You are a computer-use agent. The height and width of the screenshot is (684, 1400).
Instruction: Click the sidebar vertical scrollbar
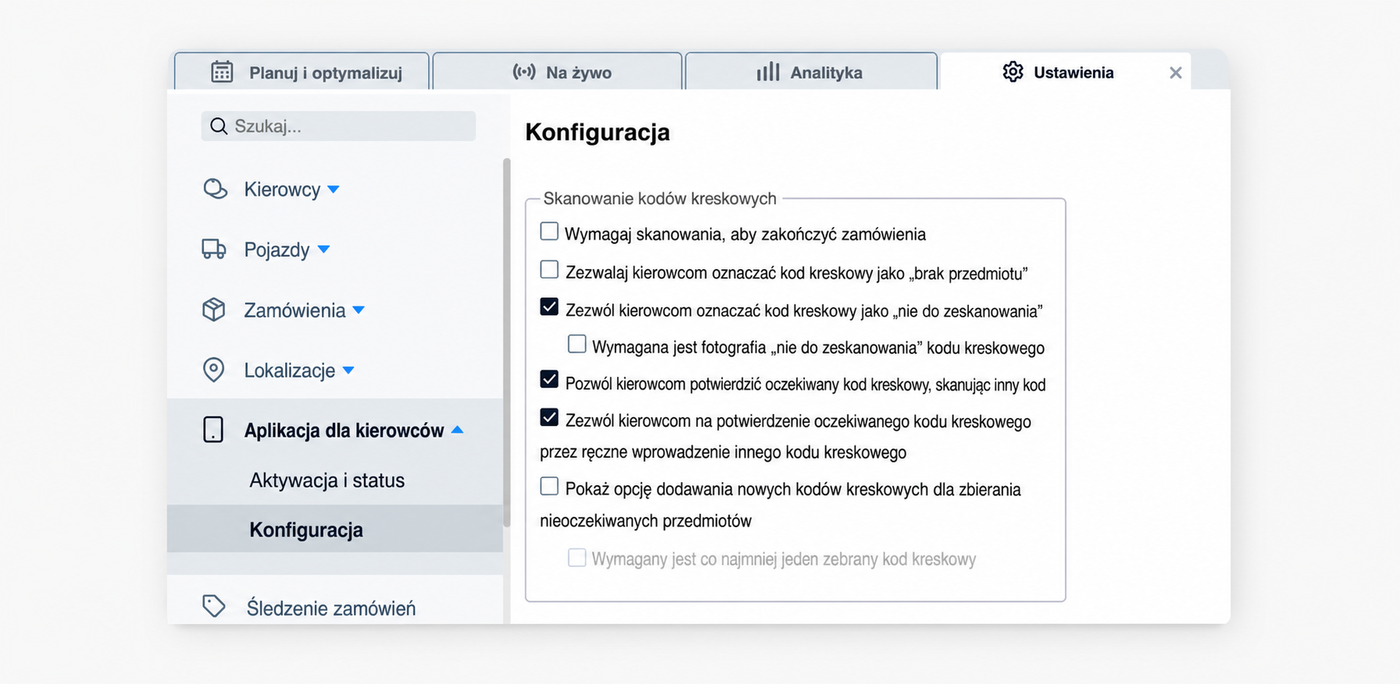pos(506,343)
